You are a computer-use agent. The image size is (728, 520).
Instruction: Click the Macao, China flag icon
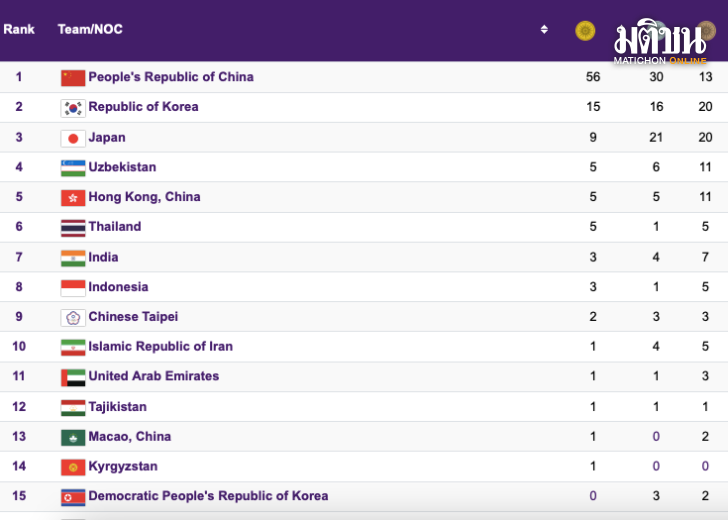[73, 437]
